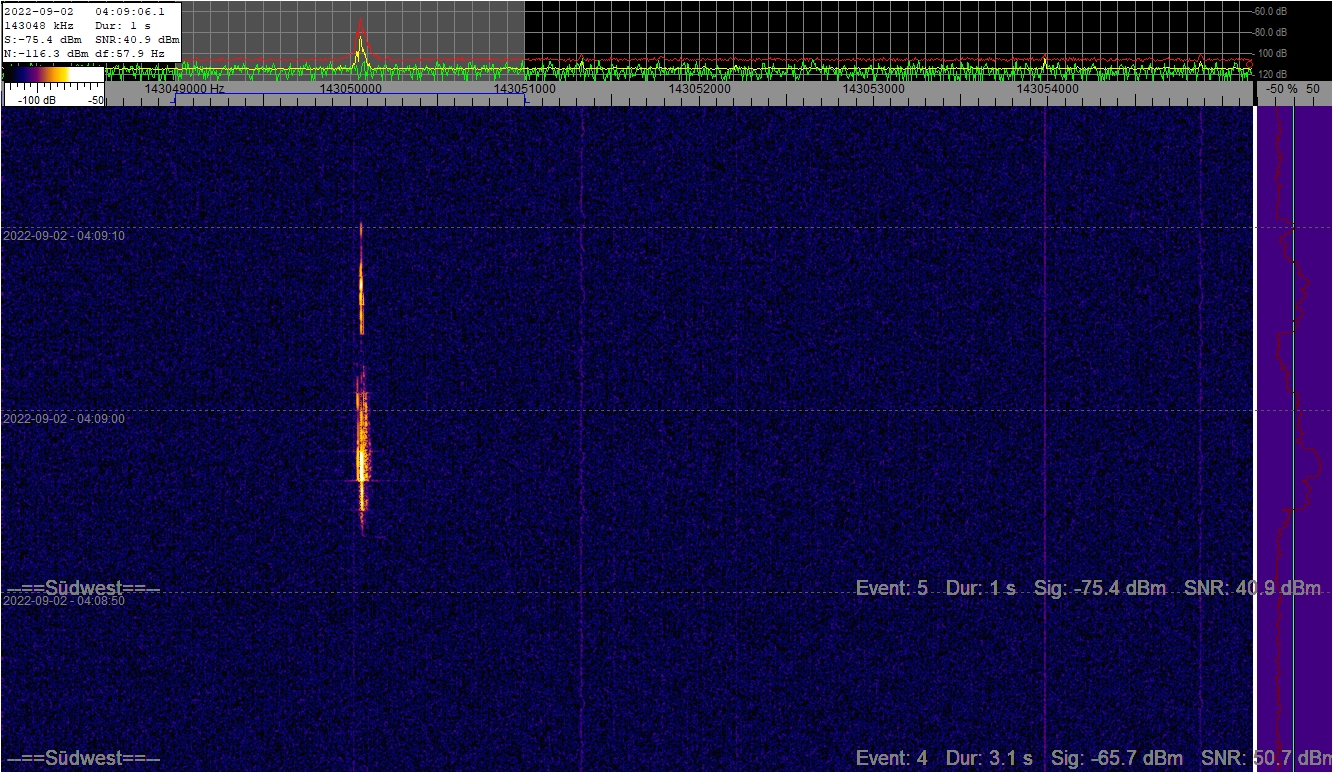Viewport: 1333px width, 773px height.
Task: Click the -50 % 50 amplitude bar scale
Action: tap(1294, 89)
